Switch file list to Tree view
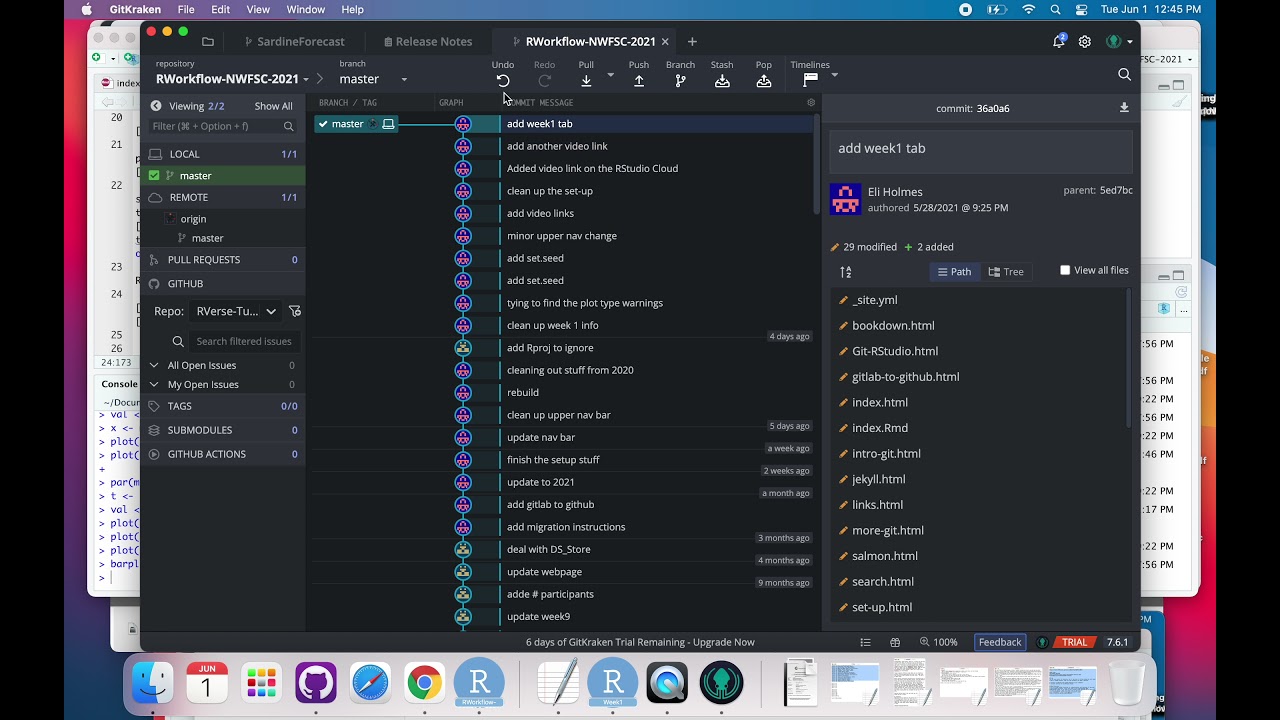Image resolution: width=1280 pixels, height=720 pixels. (x=1006, y=272)
